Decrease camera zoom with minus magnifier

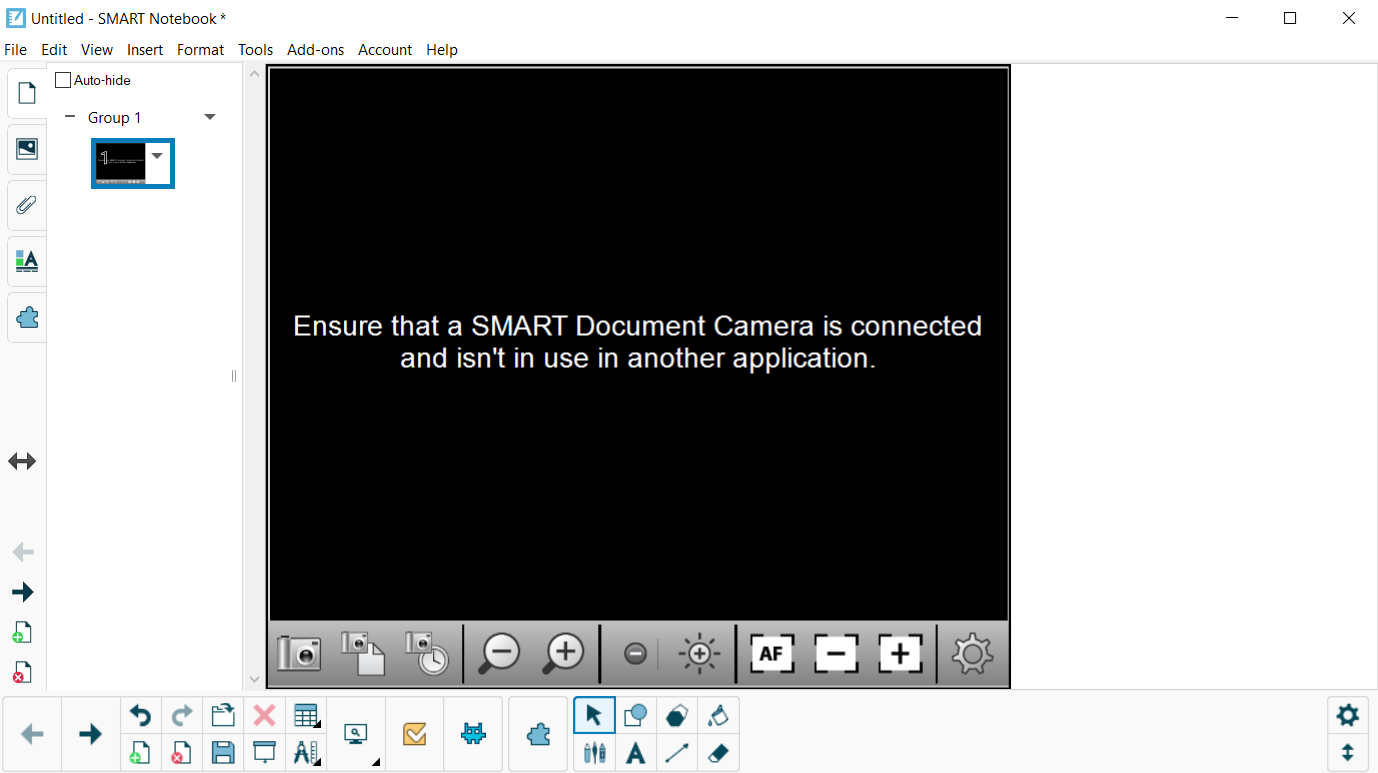point(501,652)
